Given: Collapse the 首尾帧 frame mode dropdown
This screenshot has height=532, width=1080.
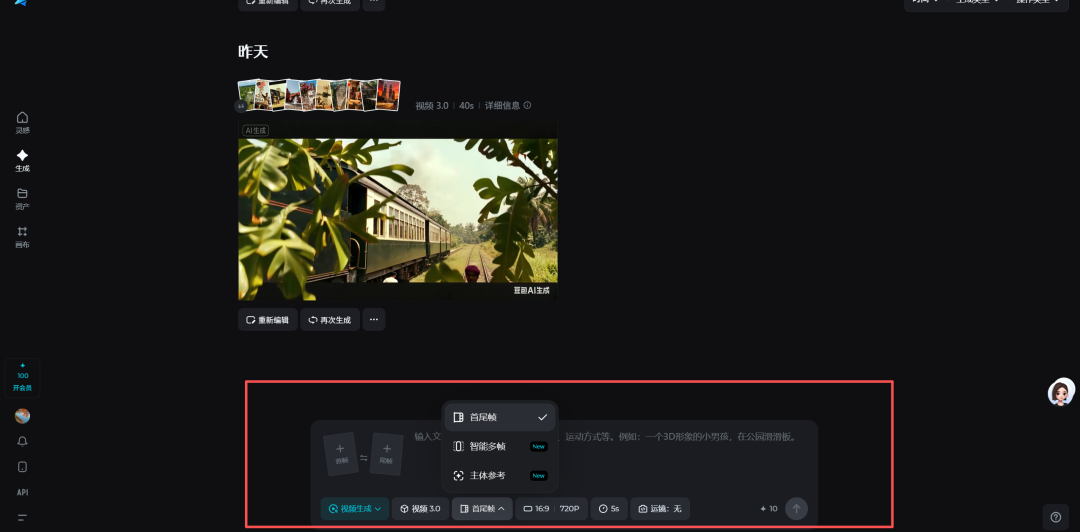Looking at the screenshot, I should pyautogui.click(x=482, y=509).
